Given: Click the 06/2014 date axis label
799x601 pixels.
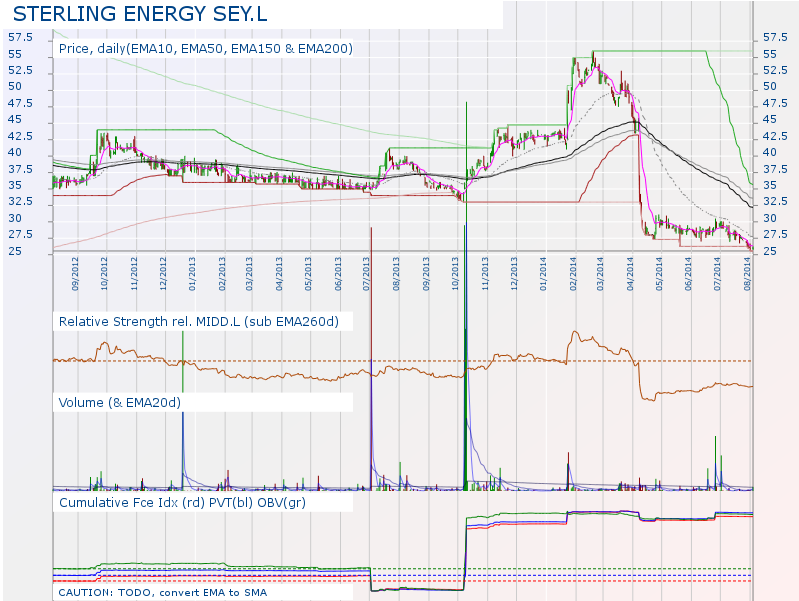Looking at the screenshot, I should click(688, 274).
